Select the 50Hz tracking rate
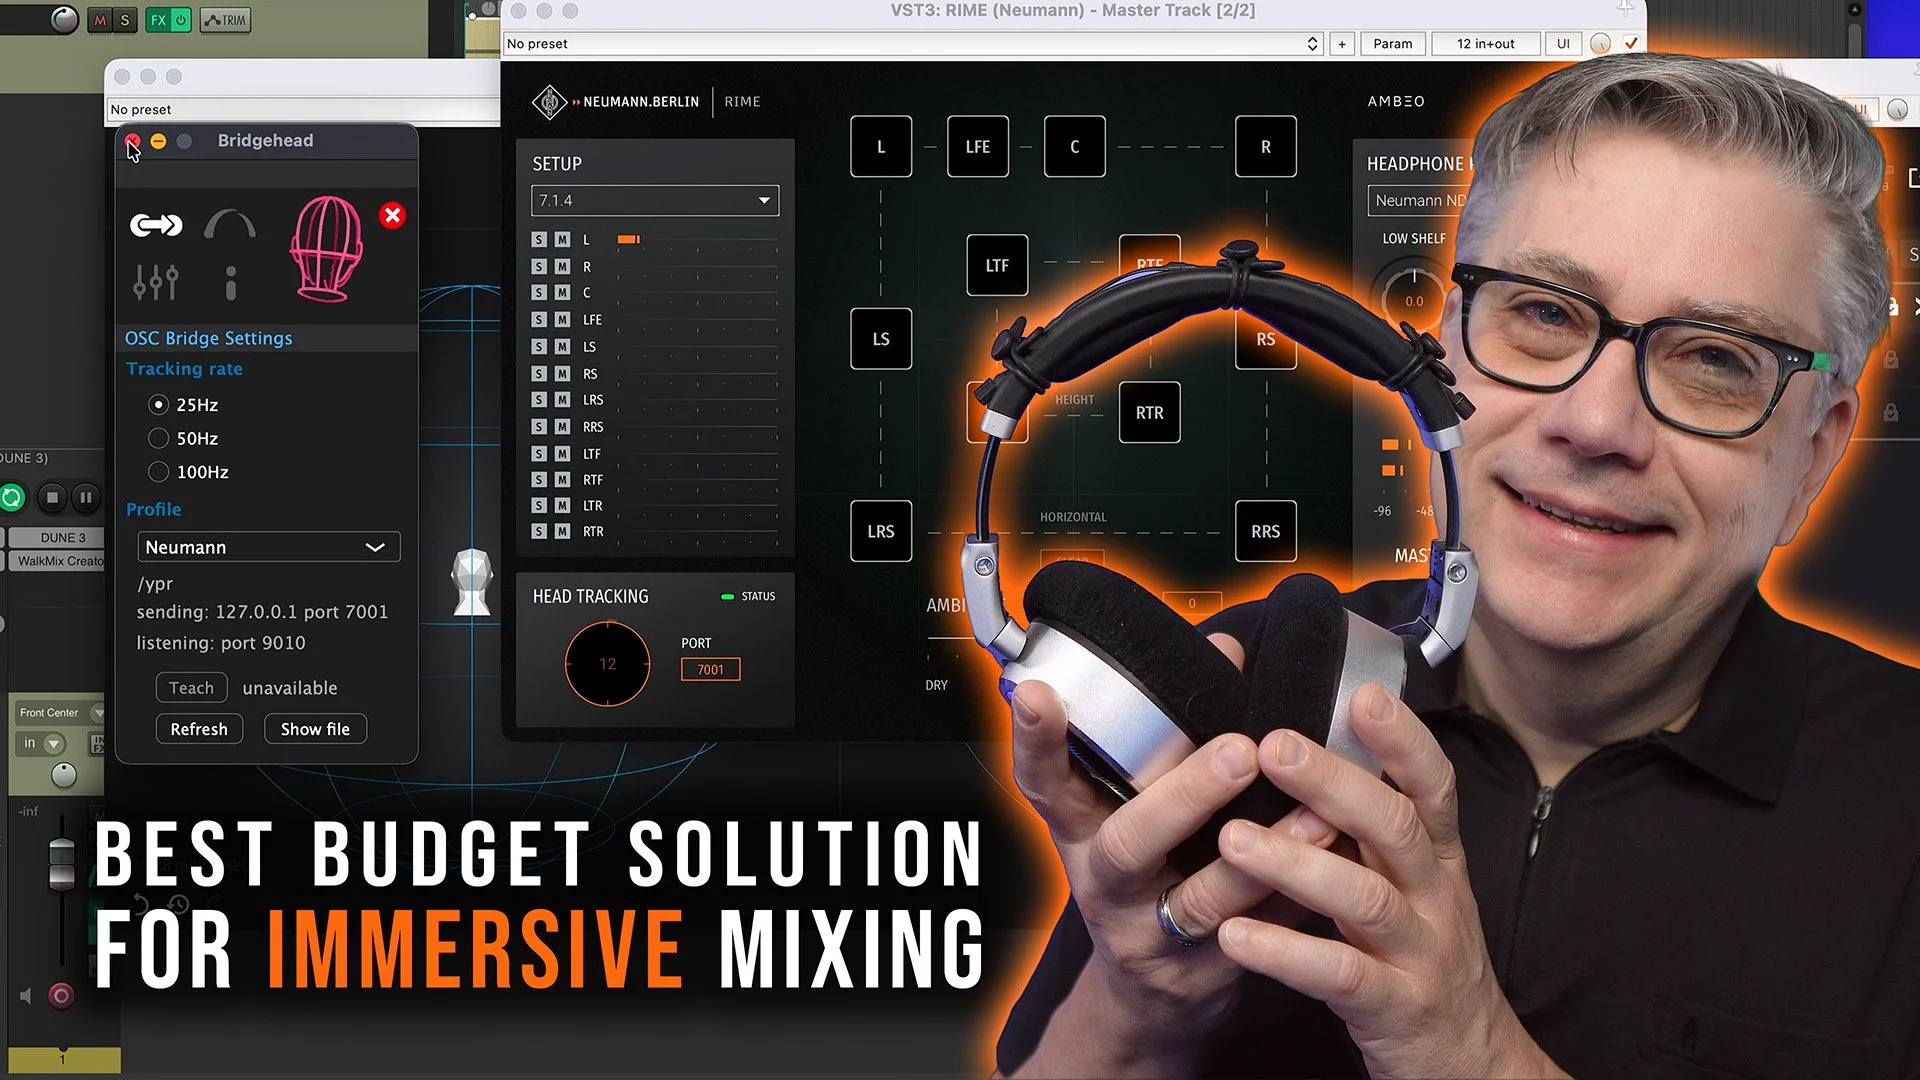 (158, 438)
